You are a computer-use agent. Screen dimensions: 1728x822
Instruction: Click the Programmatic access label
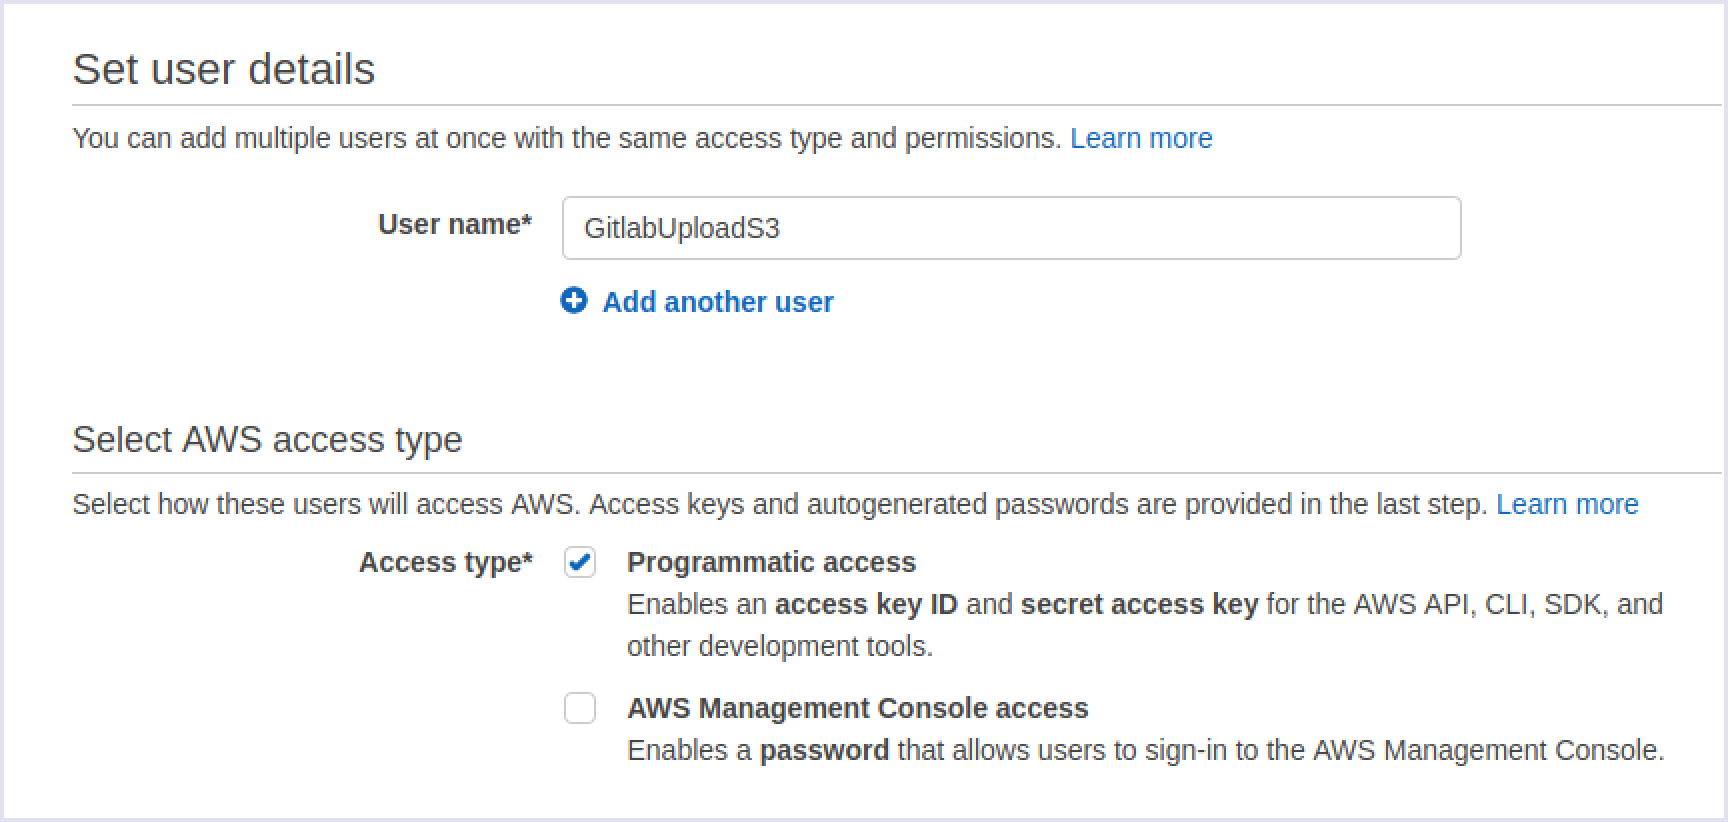pyautogui.click(x=771, y=562)
